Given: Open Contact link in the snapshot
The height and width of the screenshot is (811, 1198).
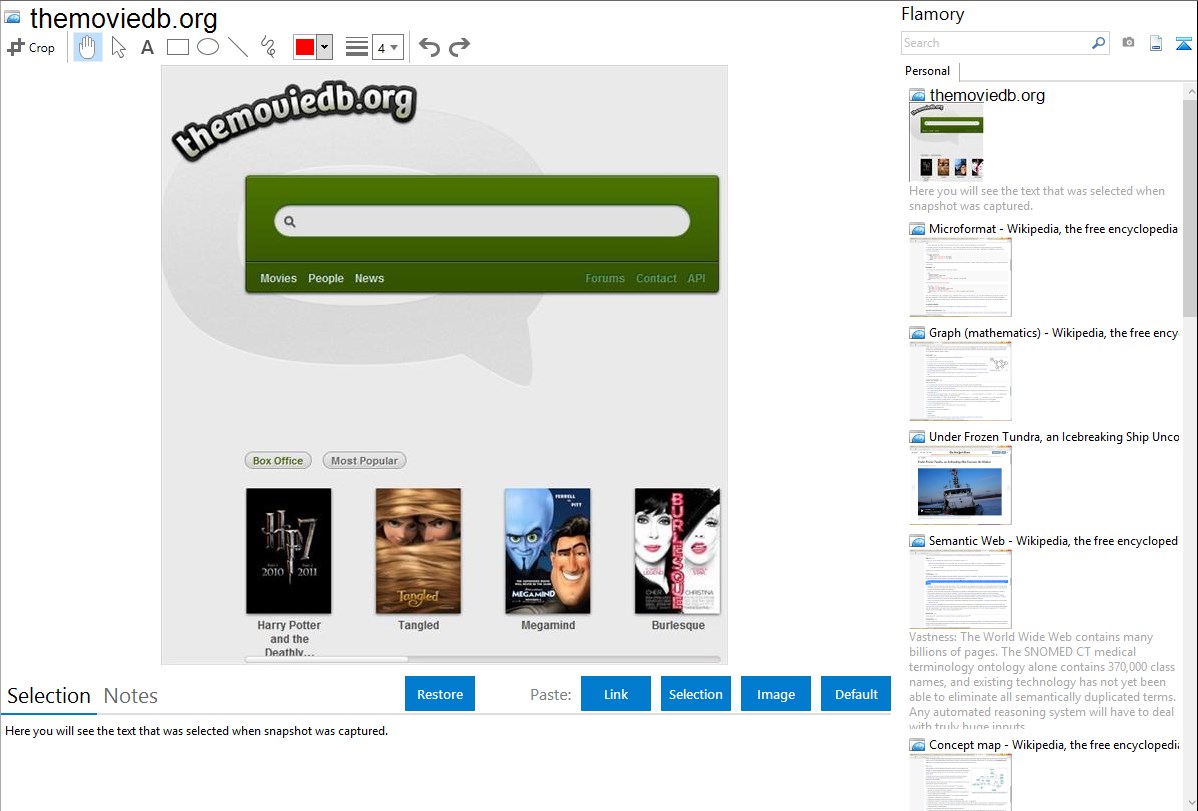Looking at the screenshot, I should point(656,278).
